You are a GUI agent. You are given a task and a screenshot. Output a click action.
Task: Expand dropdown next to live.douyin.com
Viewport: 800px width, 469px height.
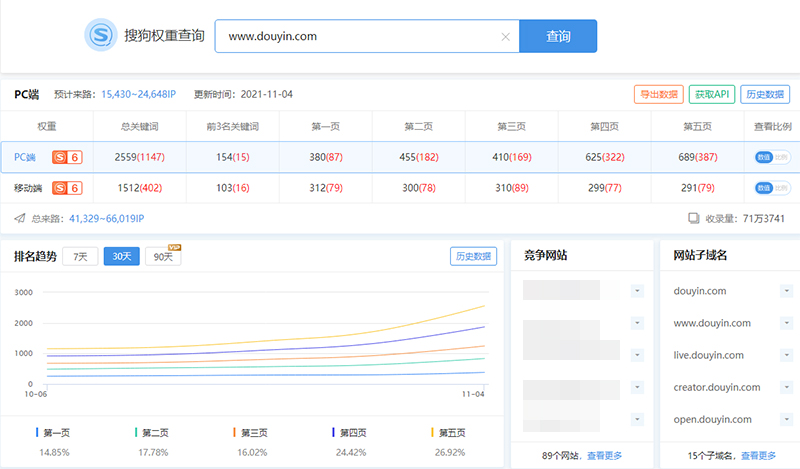(786, 355)
